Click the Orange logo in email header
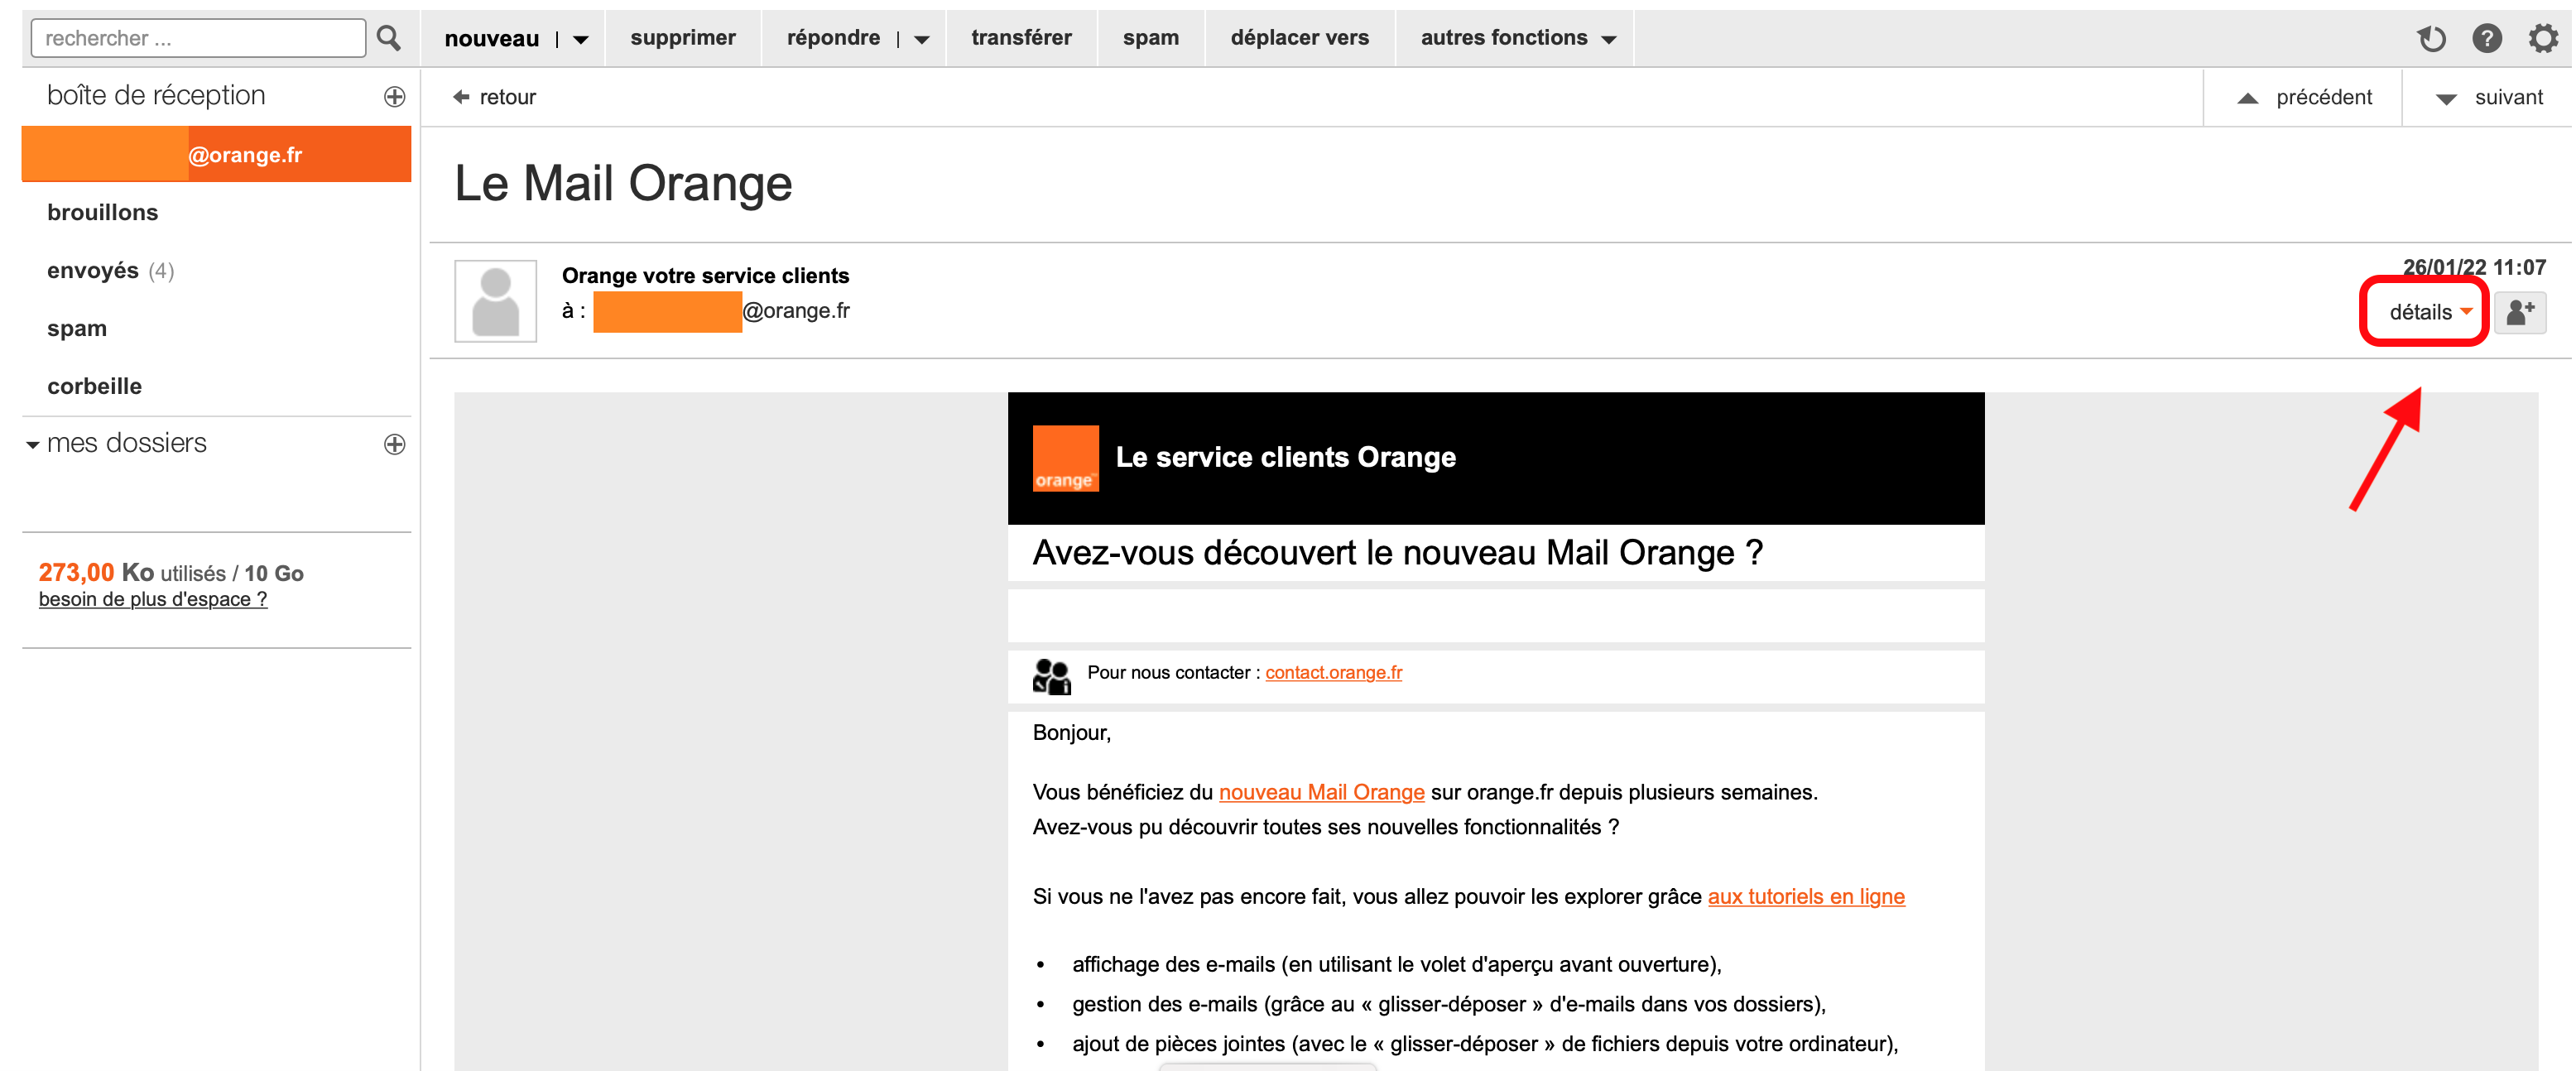 tap(1065, 458)
